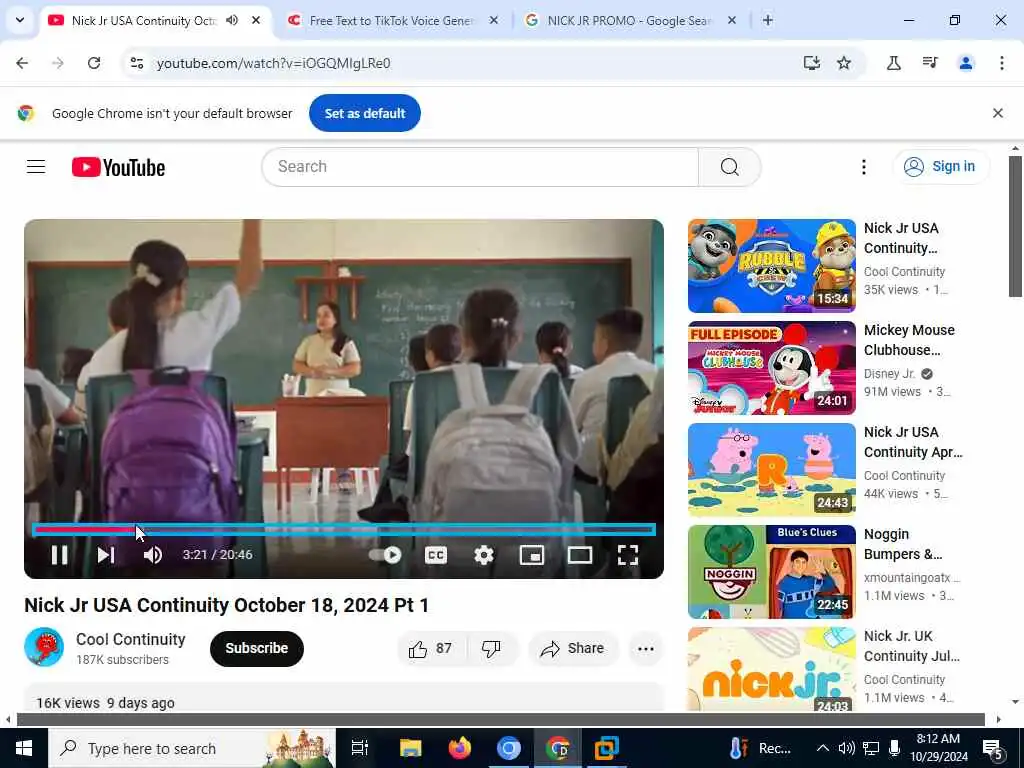
Task: Install app icon in address bar
Action: pyautogui.click(x=811, y=63)
